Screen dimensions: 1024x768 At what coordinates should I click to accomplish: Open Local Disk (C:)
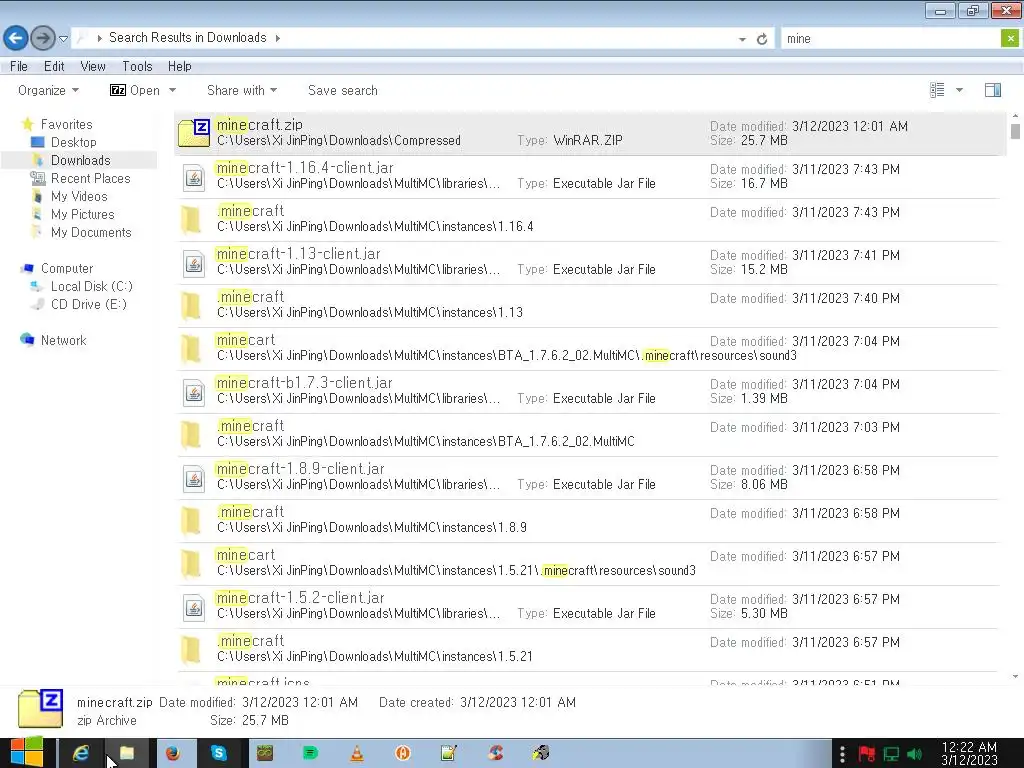(91, 286)
